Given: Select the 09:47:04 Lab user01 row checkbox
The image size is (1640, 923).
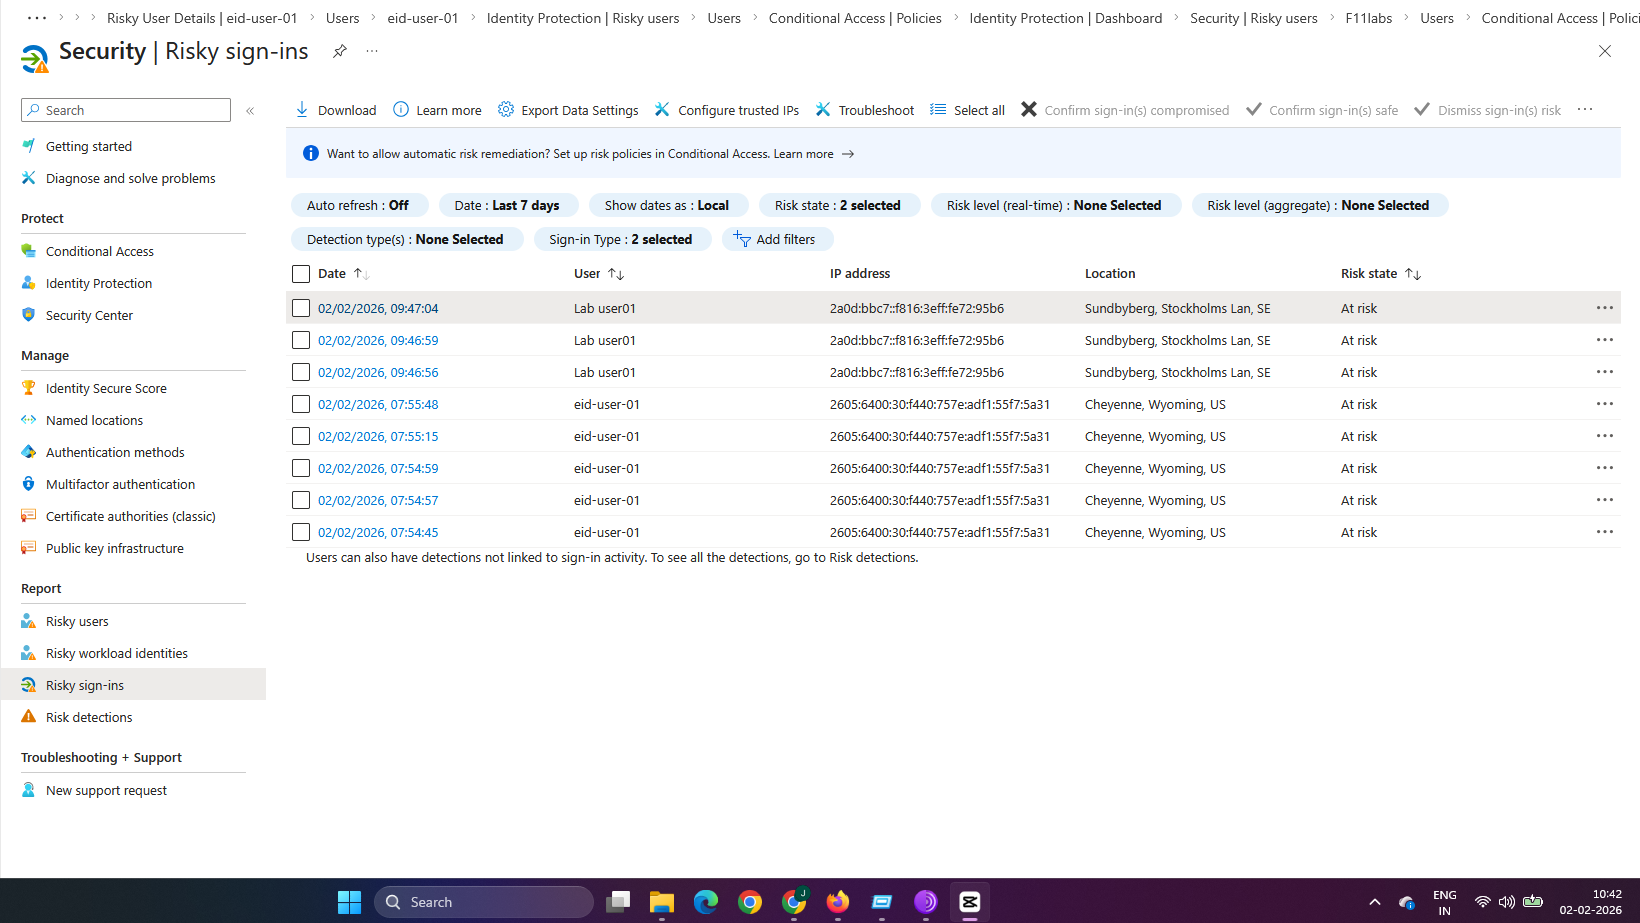Looking at the screenshot, I should click(x=301, y=308).
